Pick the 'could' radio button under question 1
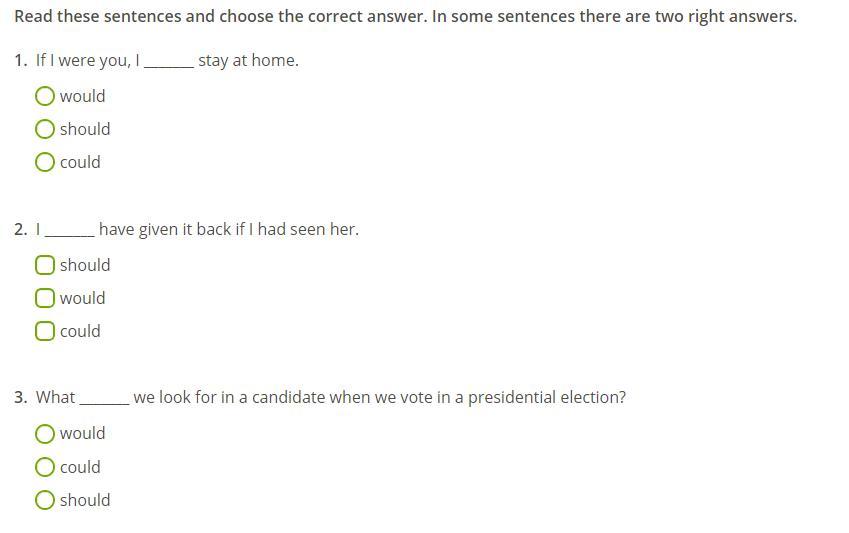This screenshot has height=533, width=849. coord(45,162)
